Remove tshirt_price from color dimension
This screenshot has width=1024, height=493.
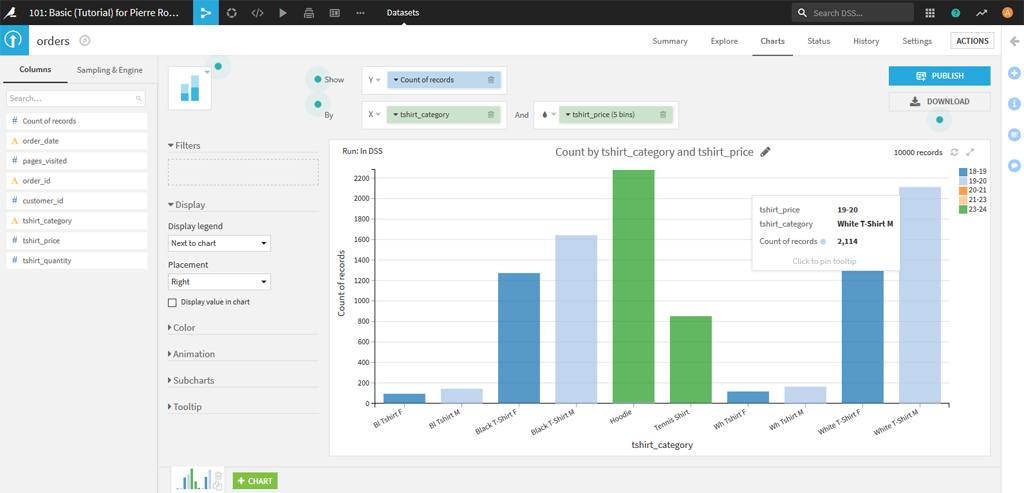663,114
